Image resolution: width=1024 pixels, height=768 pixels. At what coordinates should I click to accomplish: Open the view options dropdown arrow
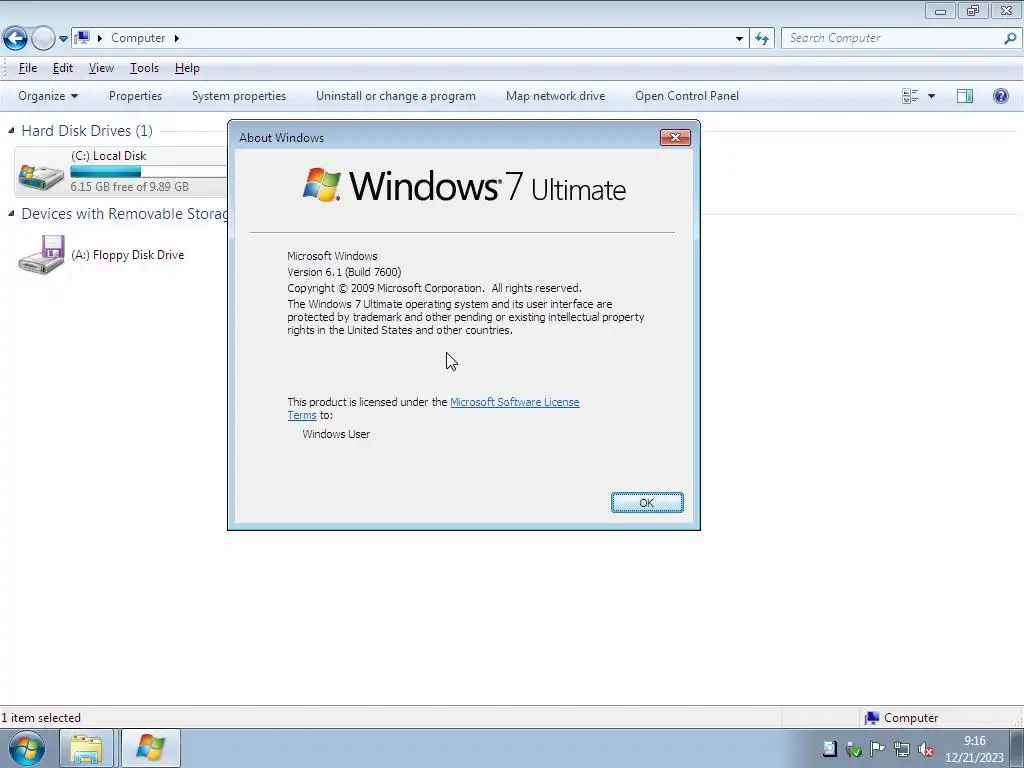point(931,96)
